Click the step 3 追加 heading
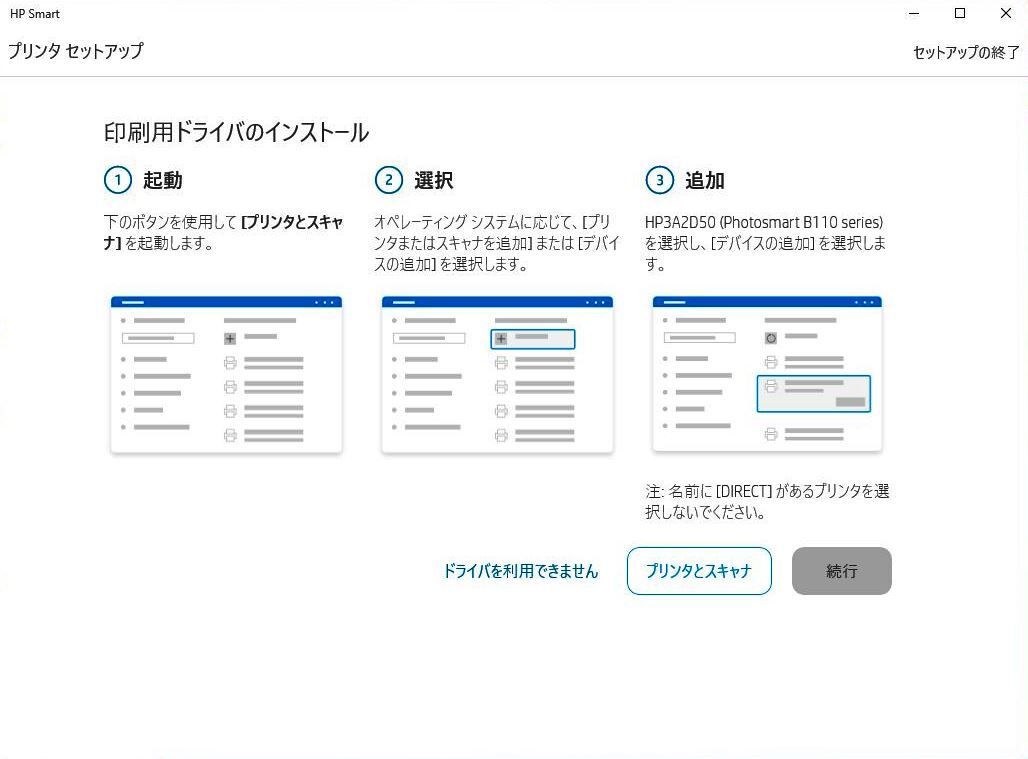Image resolution: width=1028 pixels, height=759 pixels. (705, 180)
